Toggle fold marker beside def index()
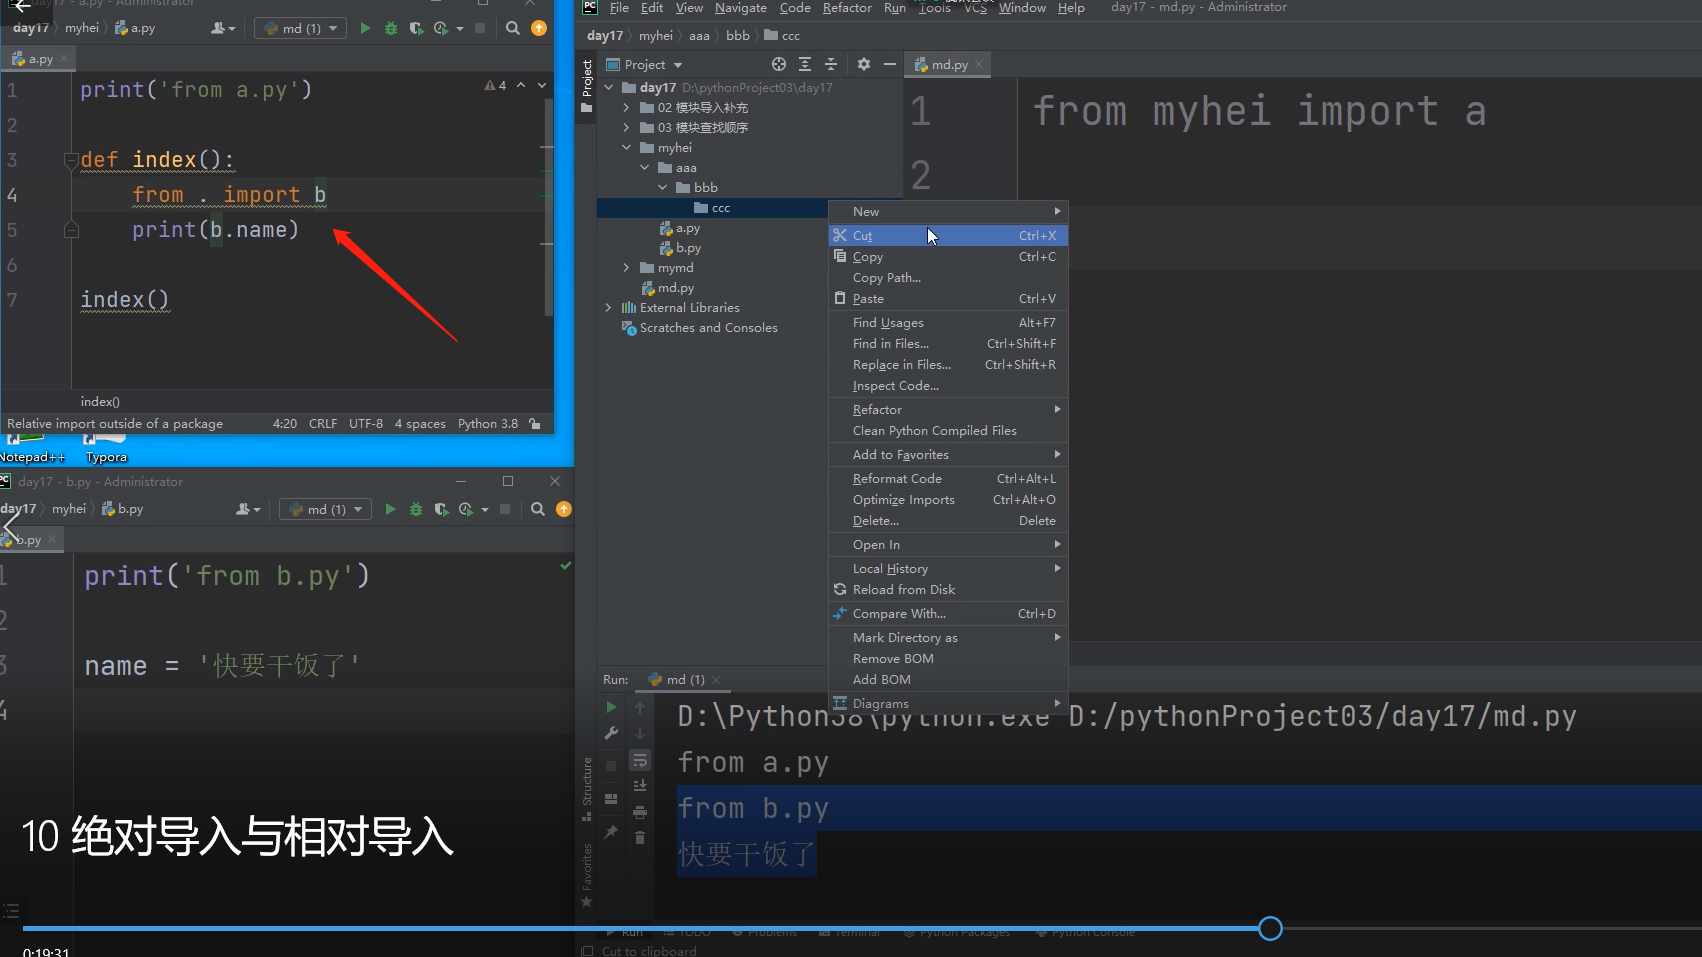This screenshot has width=1702, height=957. point(71,160)
